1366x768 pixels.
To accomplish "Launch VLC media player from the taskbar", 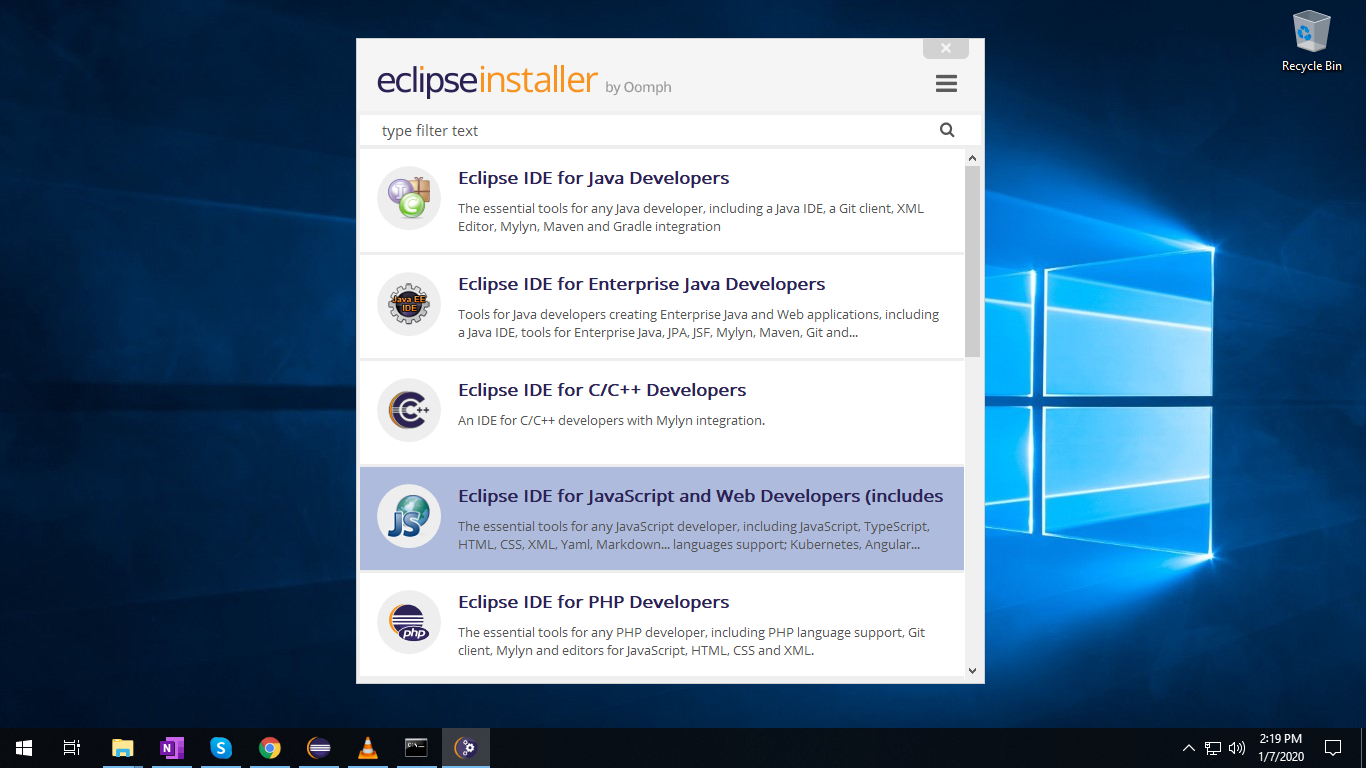I will pos(367,747).
